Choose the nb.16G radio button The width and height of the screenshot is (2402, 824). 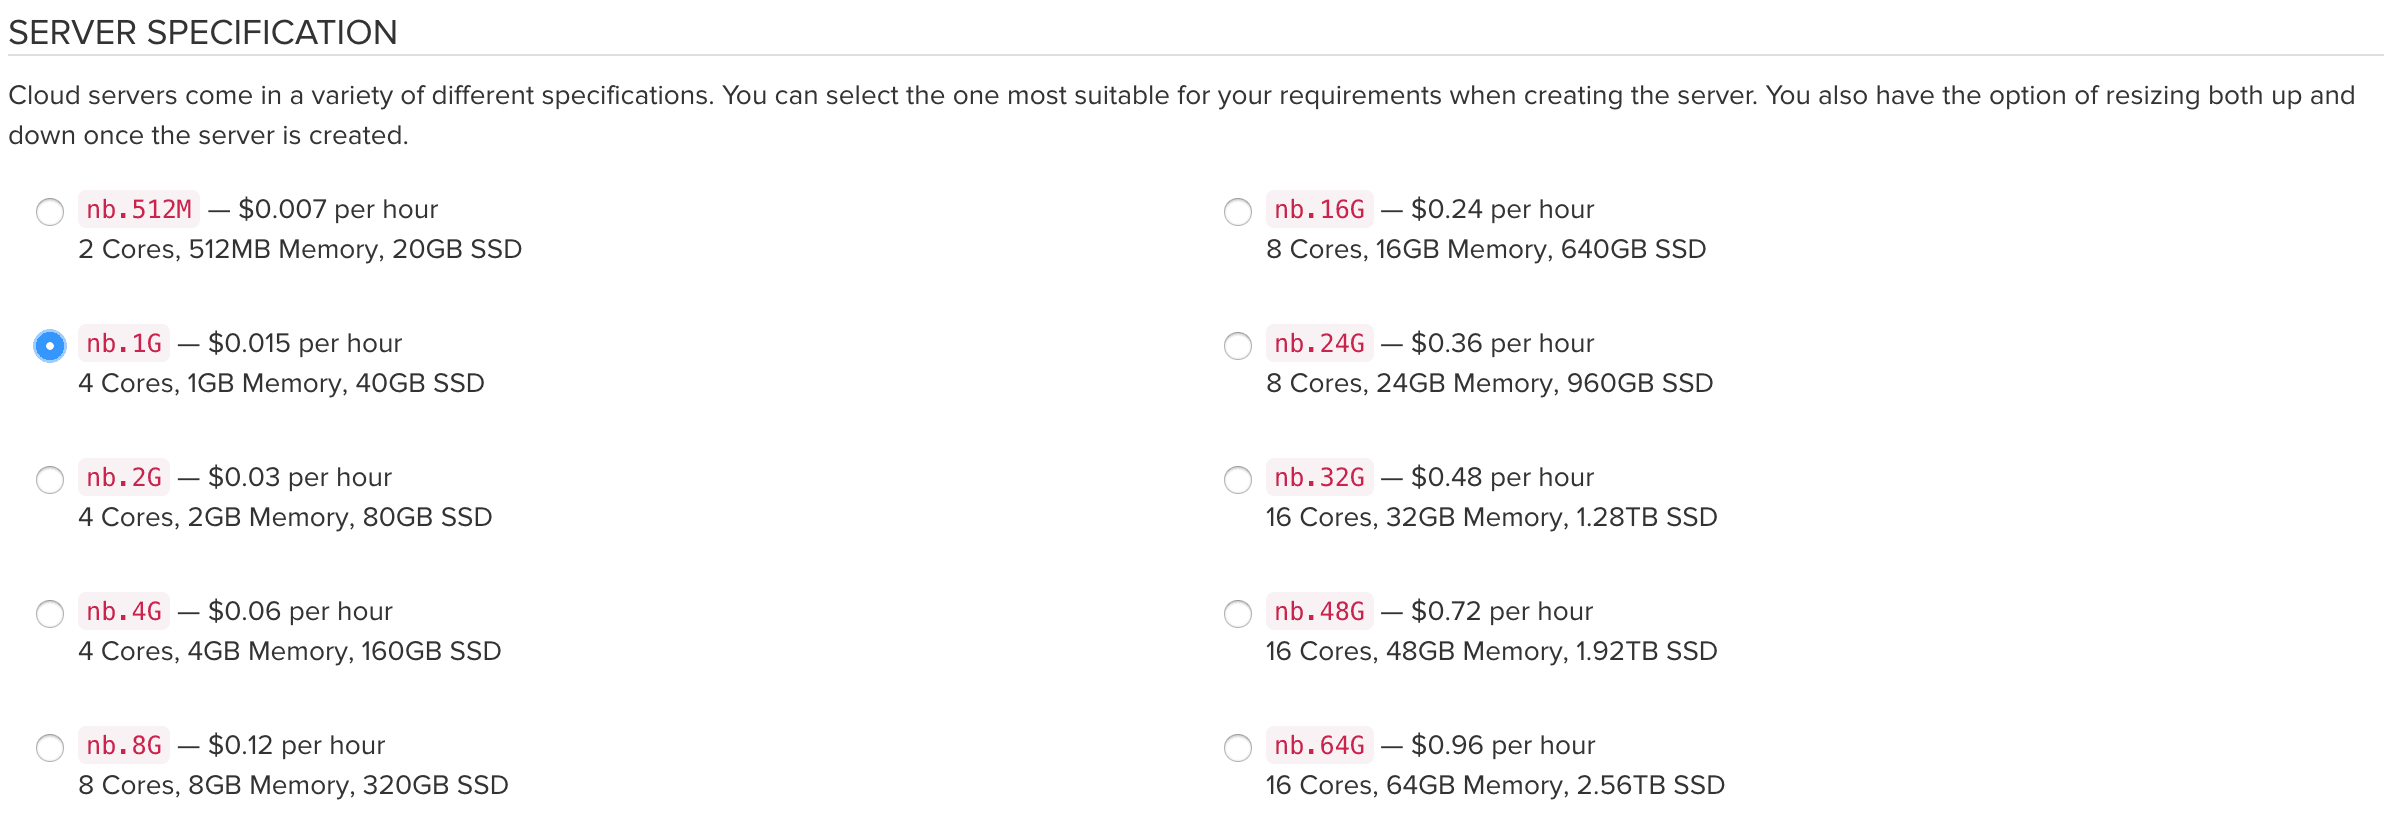[1238, 212]
